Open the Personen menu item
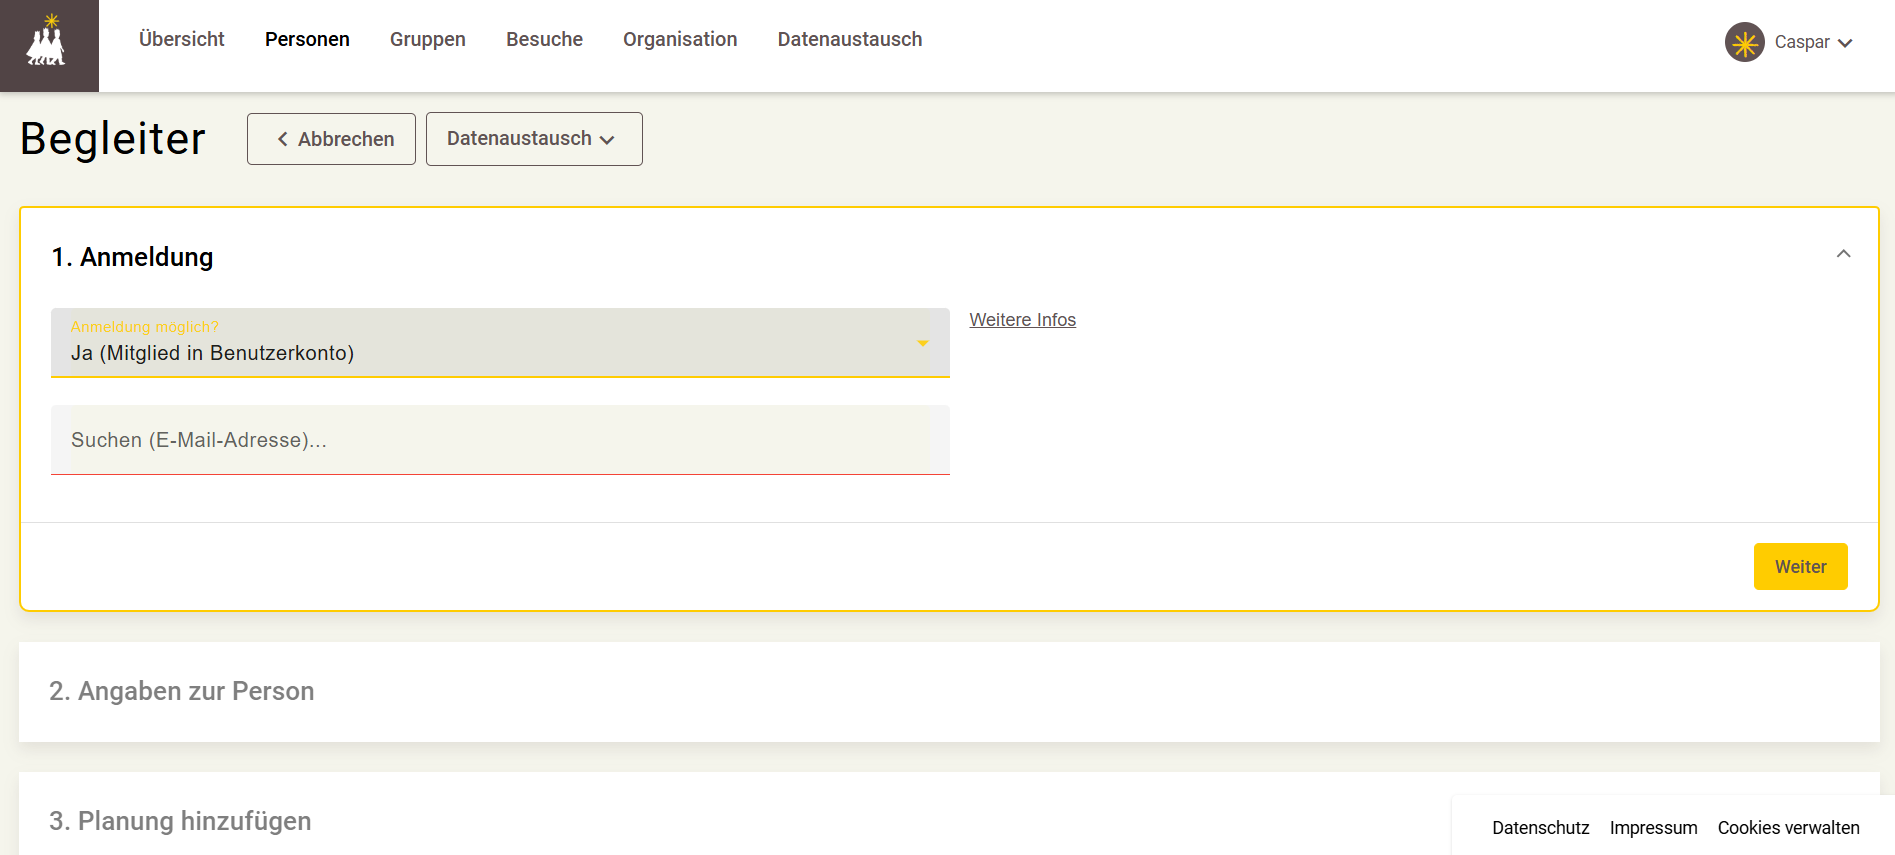Viewport: 1895px width, 855px height. (x=307, y=39)
